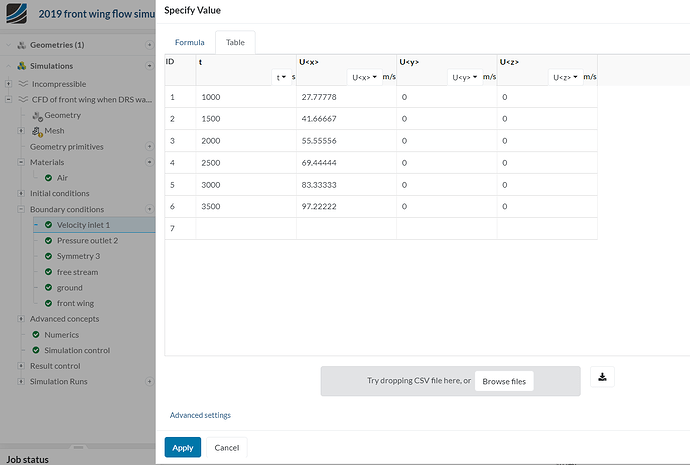
Task: Switch to the Formula tab
Action: pos(190,42)
